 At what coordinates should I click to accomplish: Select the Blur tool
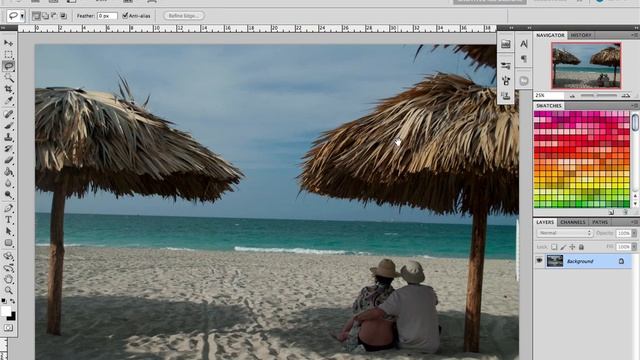[8, 183]
